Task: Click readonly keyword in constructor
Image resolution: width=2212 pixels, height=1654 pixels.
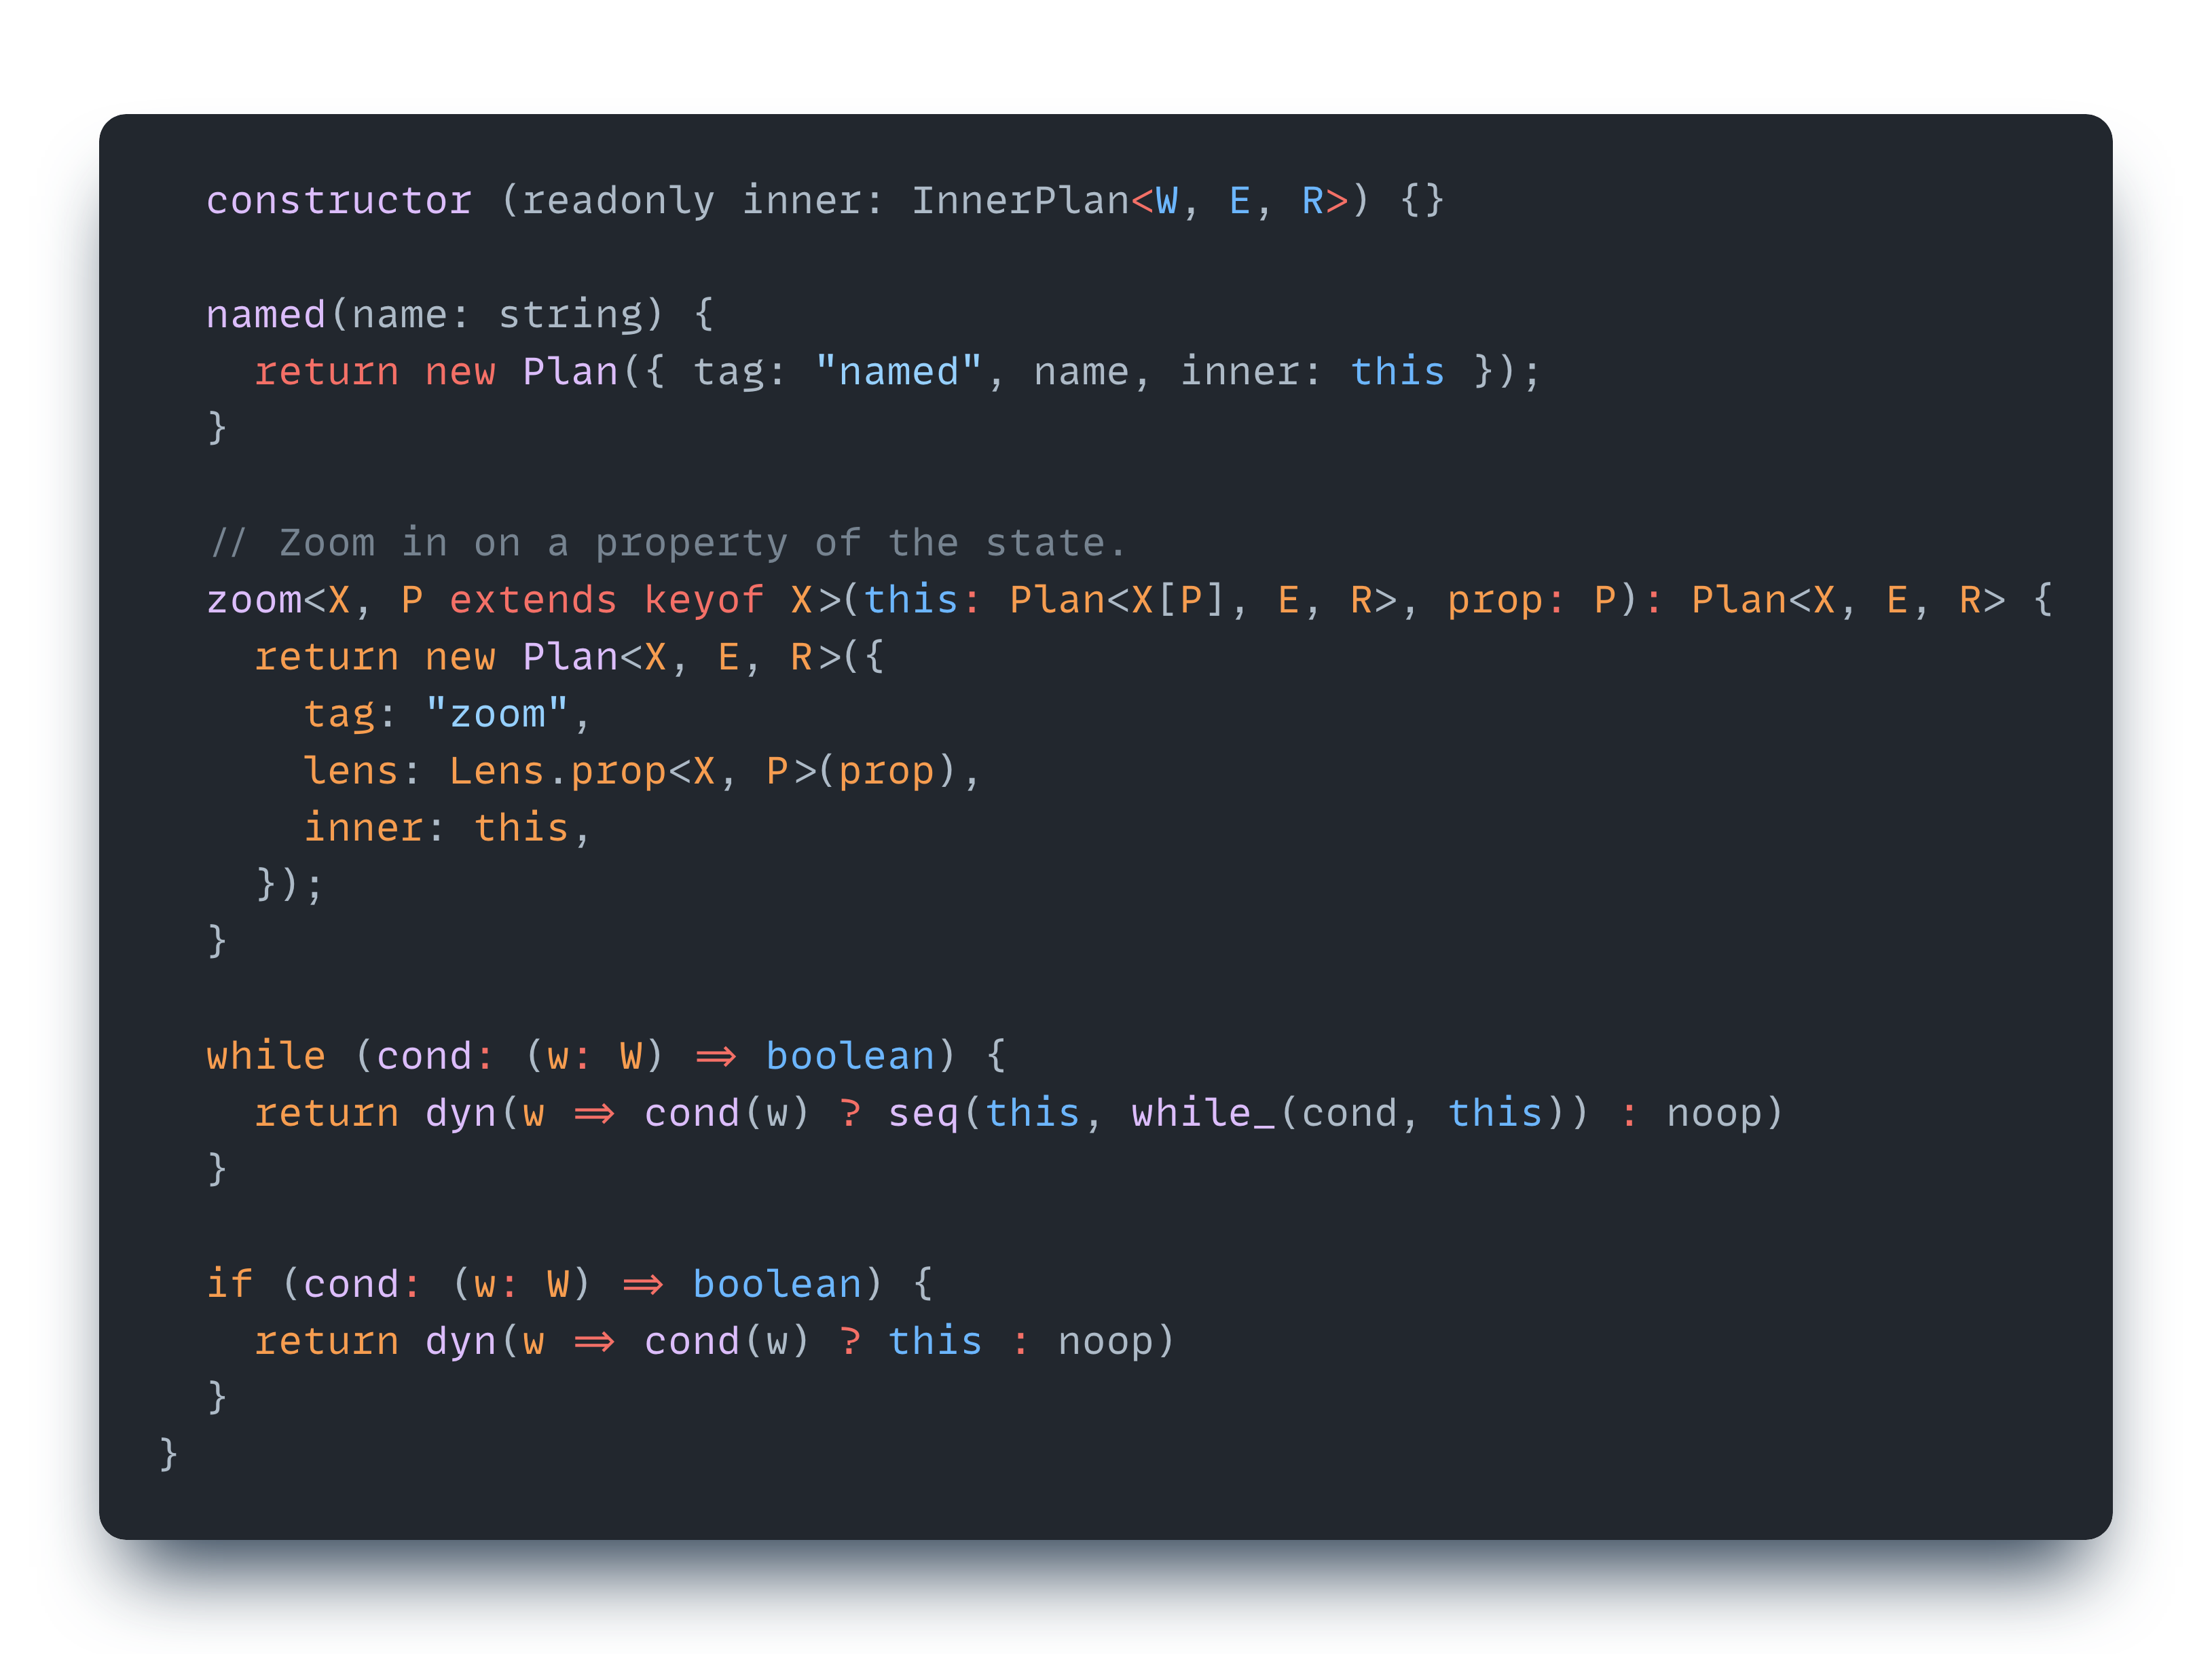Action: click(618, 201)
